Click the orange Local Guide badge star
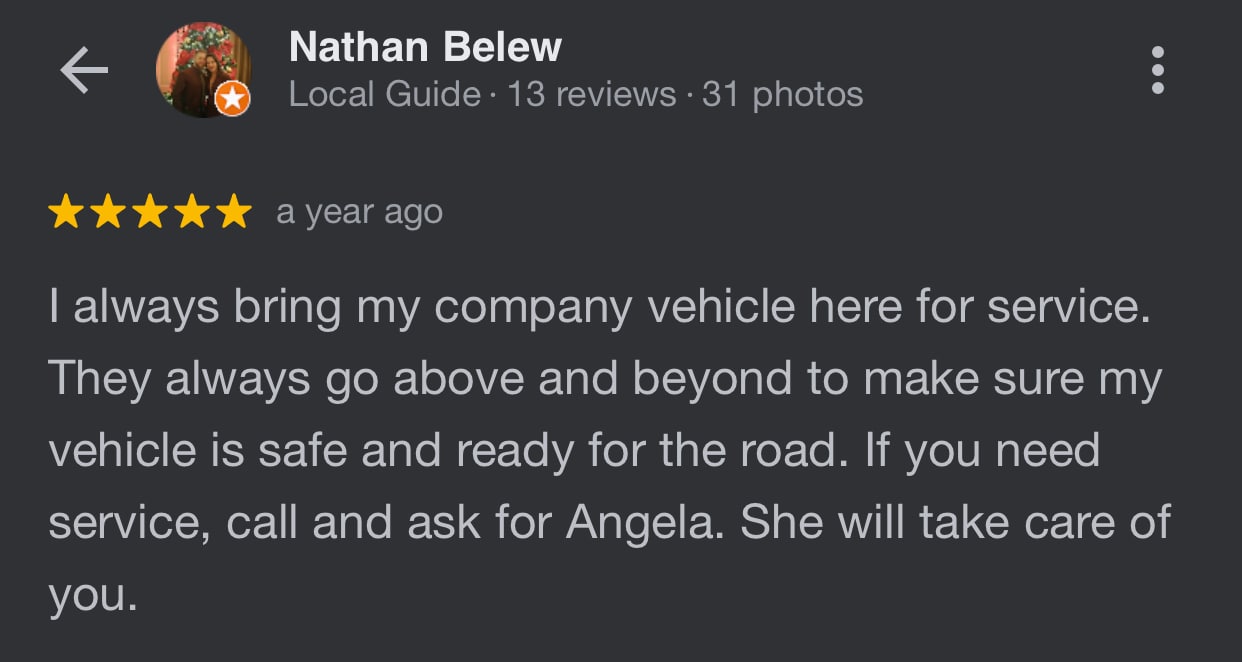This screenshot has width=1242, height=662. pos(232,98)
